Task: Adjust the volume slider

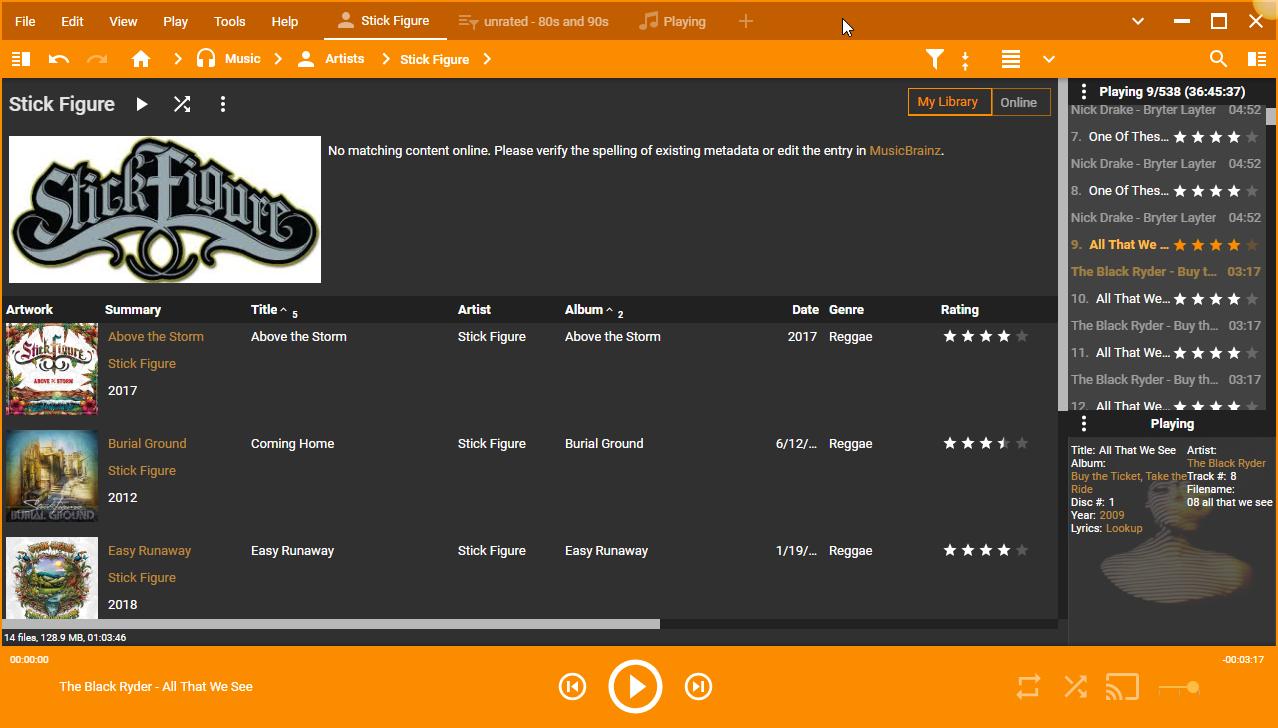Action: pyautogui.click(x=1180, y=687)
